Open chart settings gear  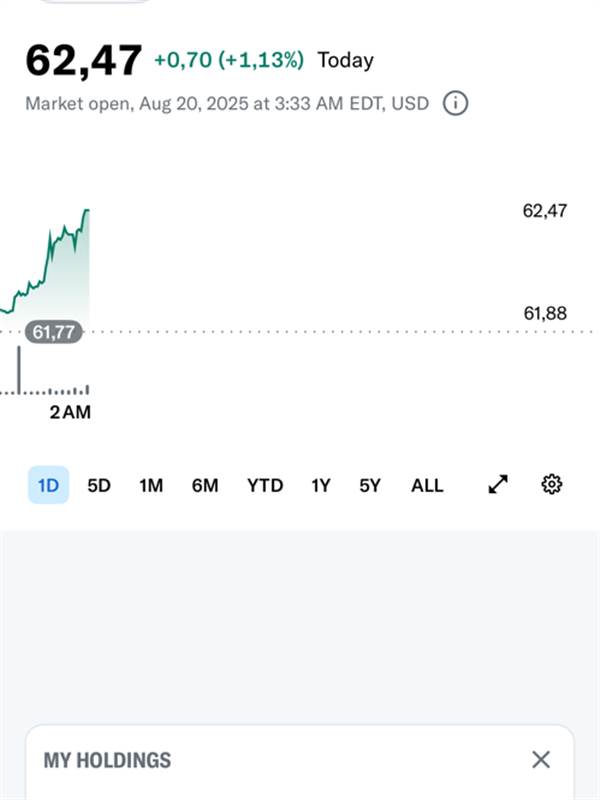(x=552, y=484)
